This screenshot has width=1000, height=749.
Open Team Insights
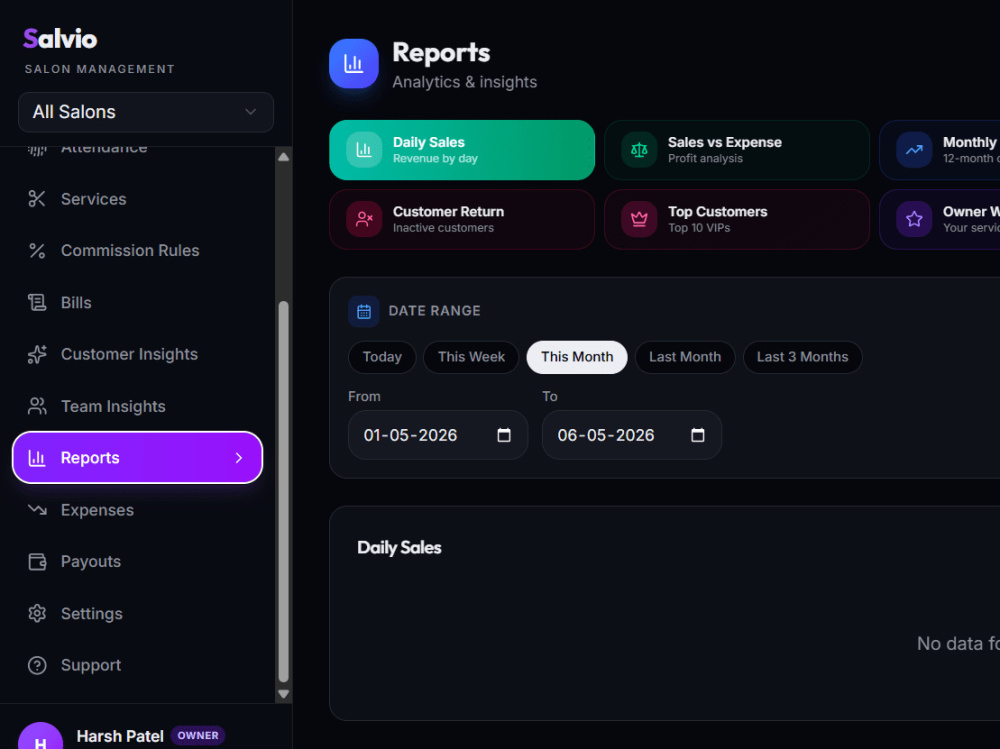114,406
